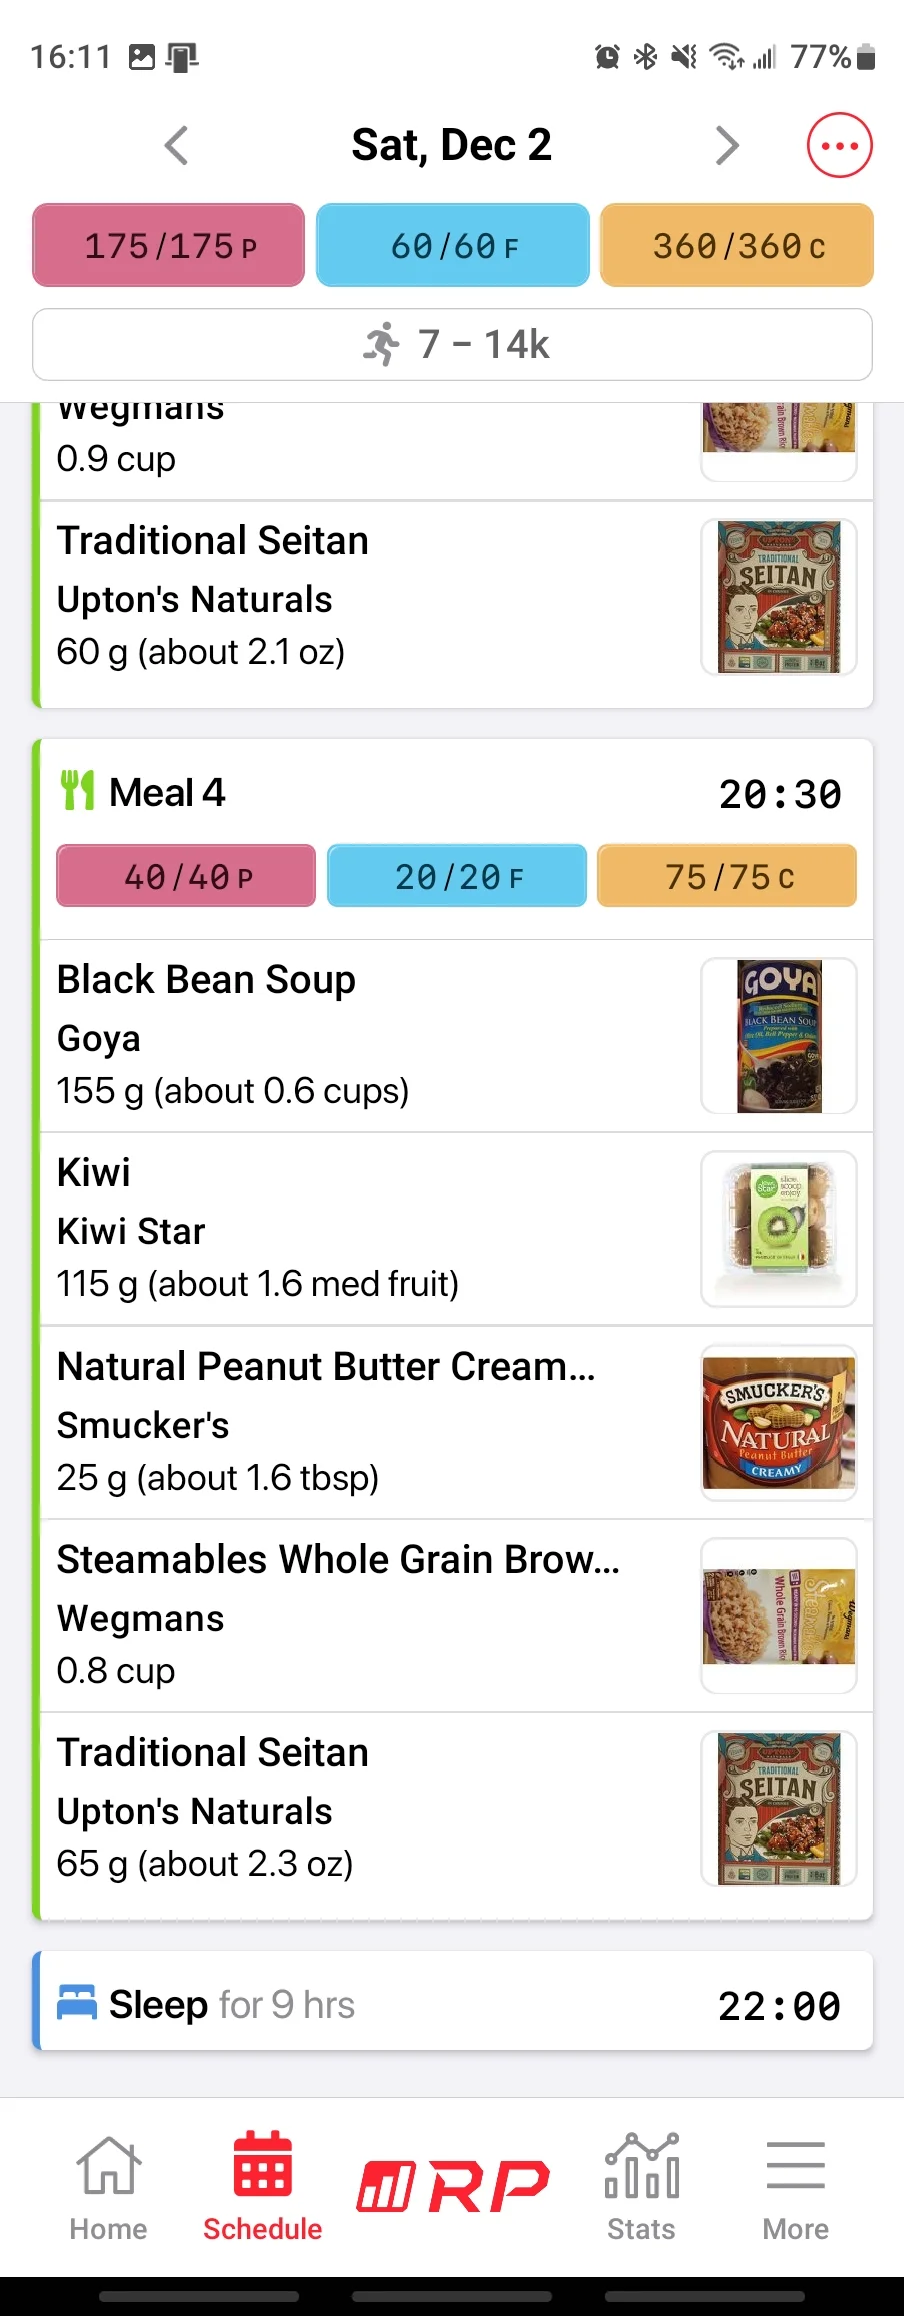Viewport: 904px width, 2316px height.
Task: Tap the Meal 4 fork and knife icon
Action: coord(77,790)
